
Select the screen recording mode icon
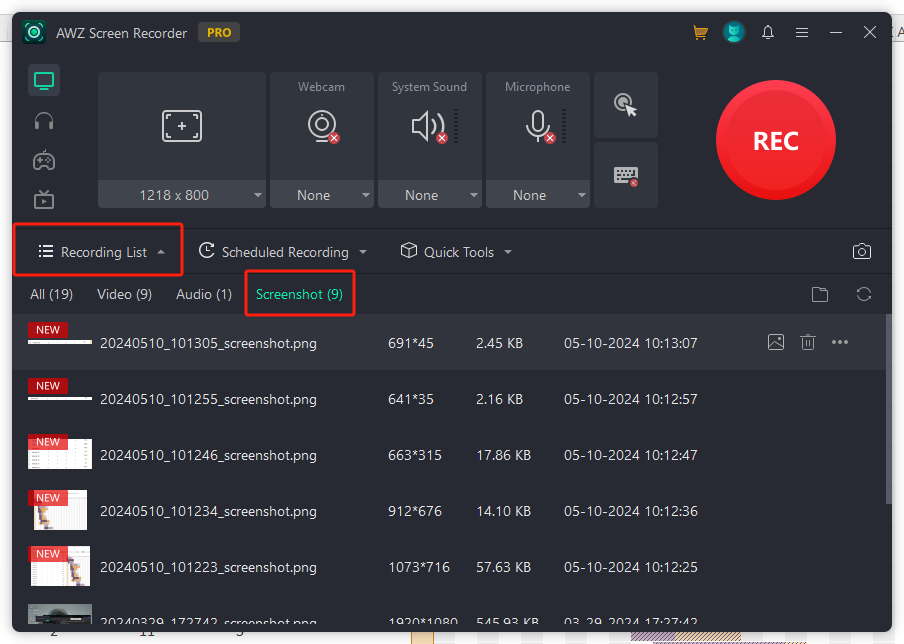click(x=44, y=80)
